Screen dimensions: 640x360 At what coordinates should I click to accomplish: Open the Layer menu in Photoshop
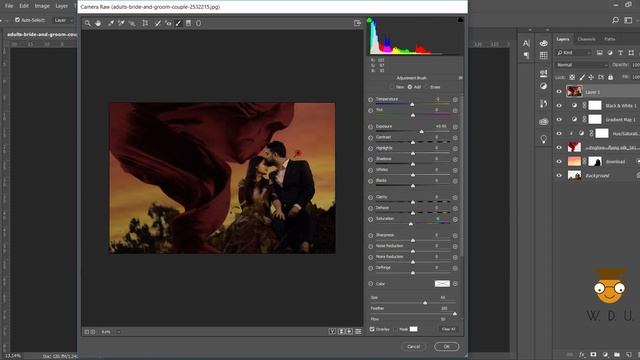62,6
